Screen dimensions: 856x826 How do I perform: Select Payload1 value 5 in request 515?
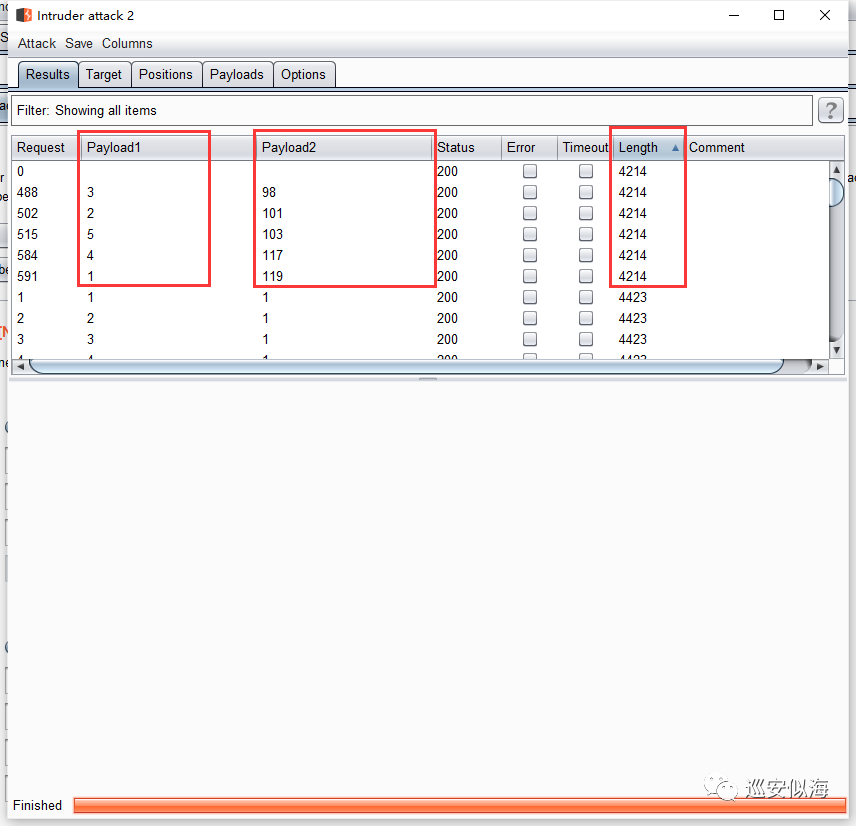coord(90,234)
